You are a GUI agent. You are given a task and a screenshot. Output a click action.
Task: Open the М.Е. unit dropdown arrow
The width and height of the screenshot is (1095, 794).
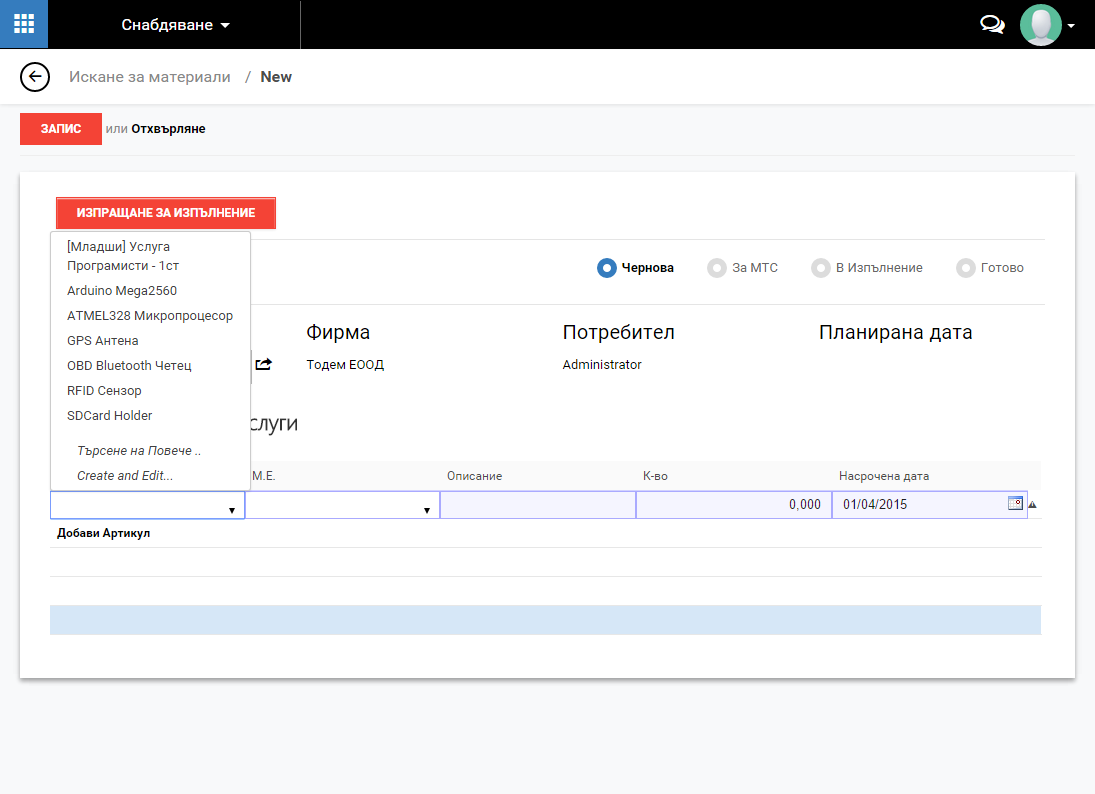[427, 510]
